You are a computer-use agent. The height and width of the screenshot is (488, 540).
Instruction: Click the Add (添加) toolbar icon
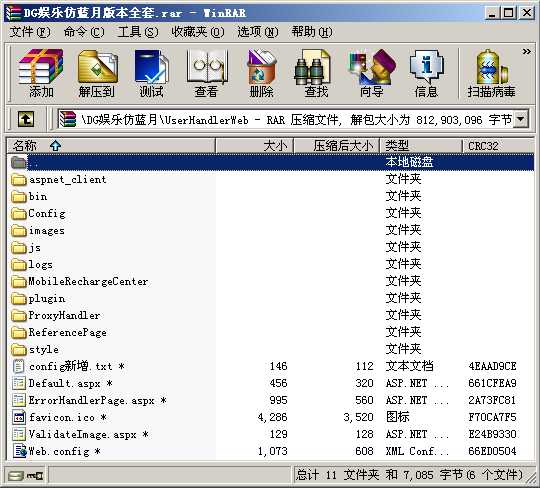[x=41, y=73]
